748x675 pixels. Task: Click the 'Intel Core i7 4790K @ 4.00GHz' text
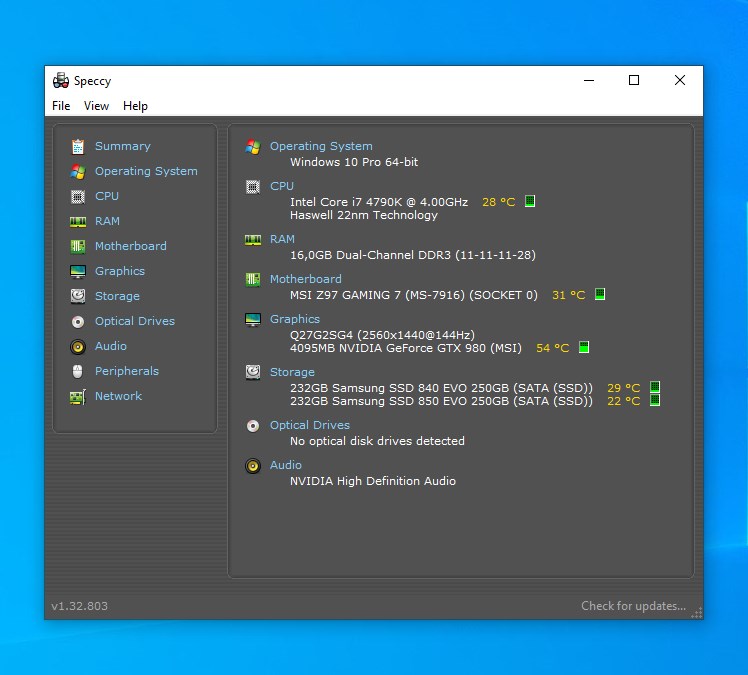tap(379, 202)
